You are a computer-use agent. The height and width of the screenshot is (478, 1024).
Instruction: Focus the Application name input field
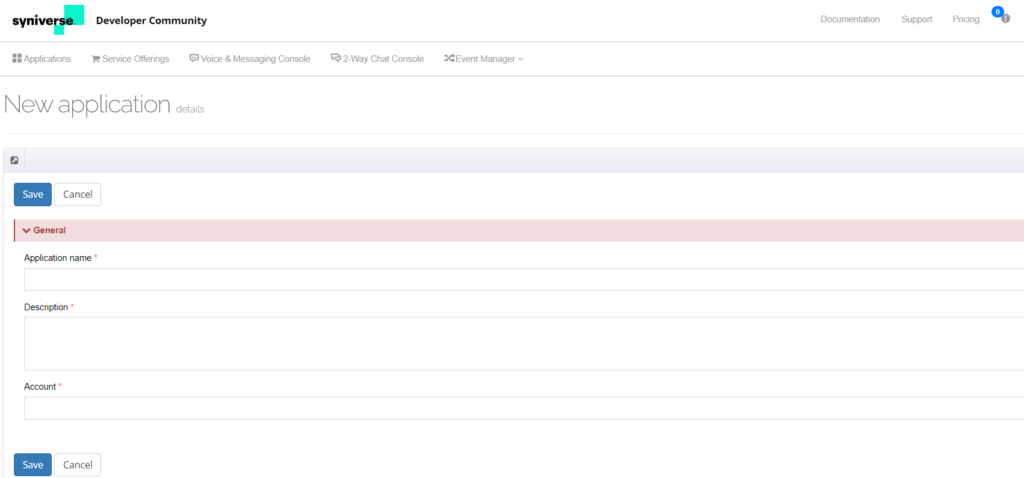tap(520, 279)
